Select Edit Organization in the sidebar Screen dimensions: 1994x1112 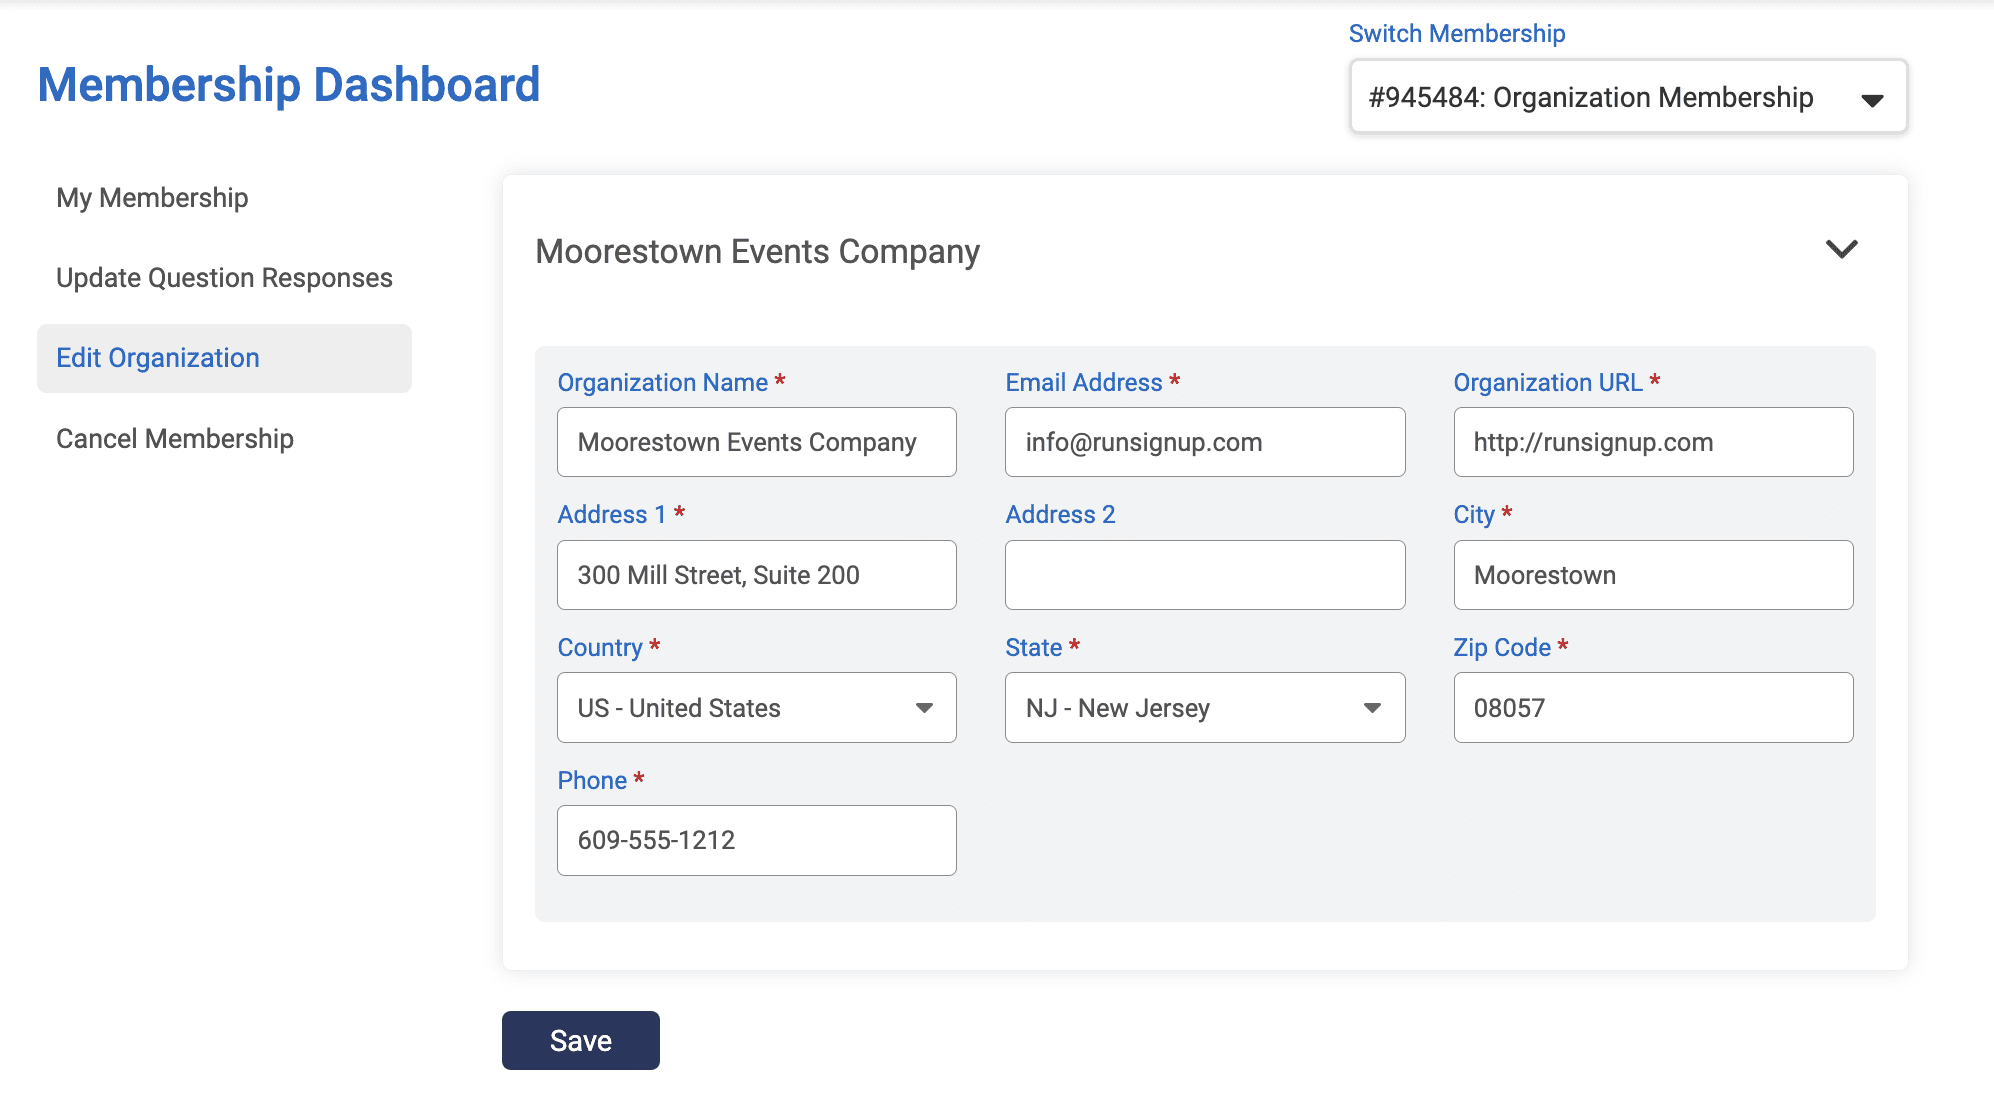point(158,358)
